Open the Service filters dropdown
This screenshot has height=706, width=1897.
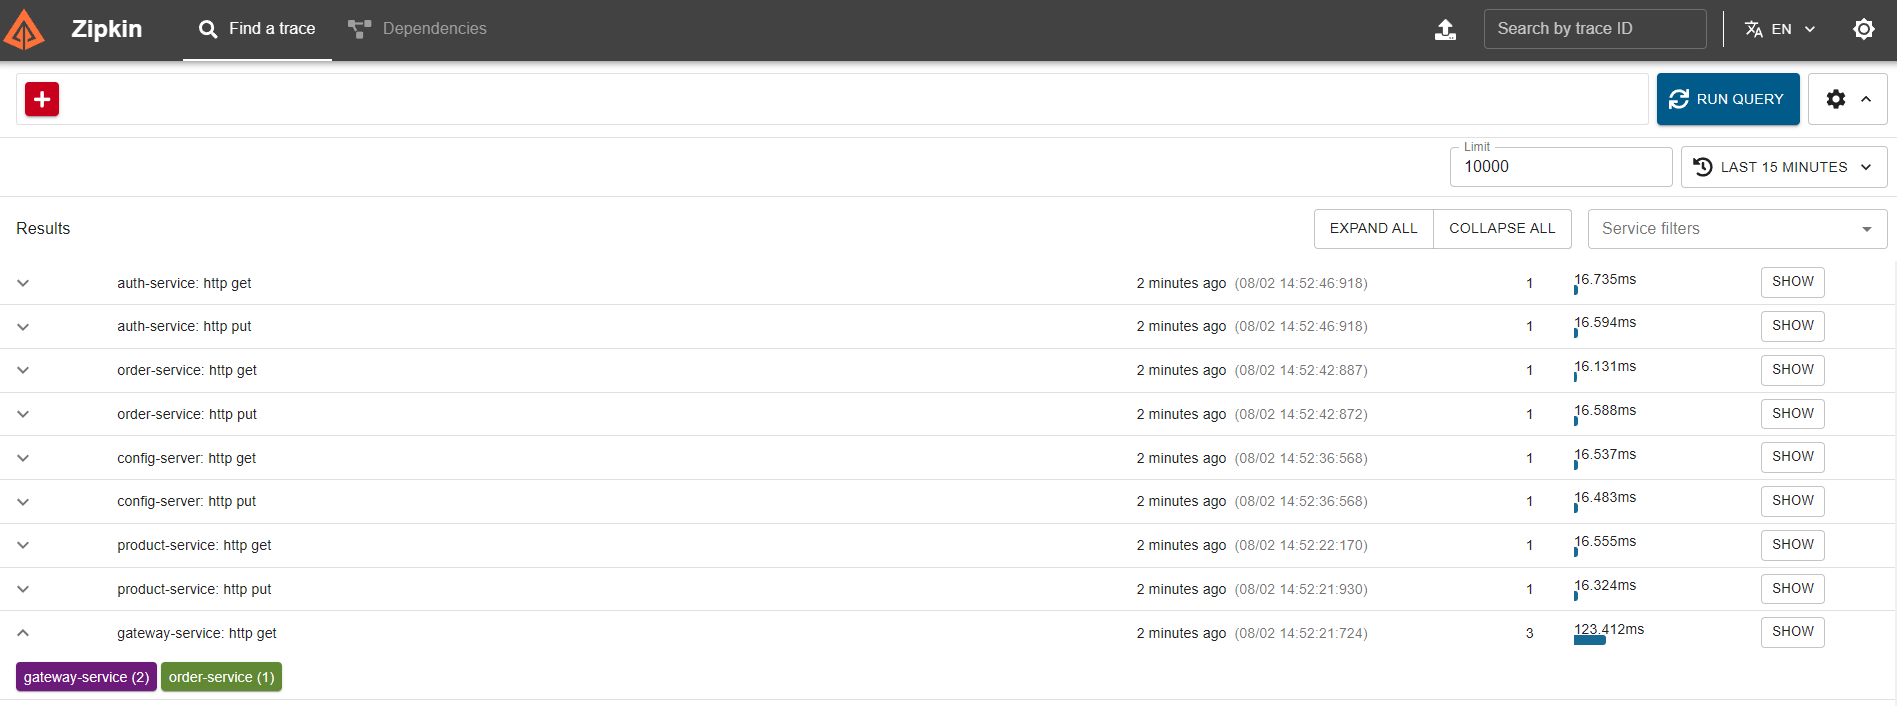click(1738, 229)
